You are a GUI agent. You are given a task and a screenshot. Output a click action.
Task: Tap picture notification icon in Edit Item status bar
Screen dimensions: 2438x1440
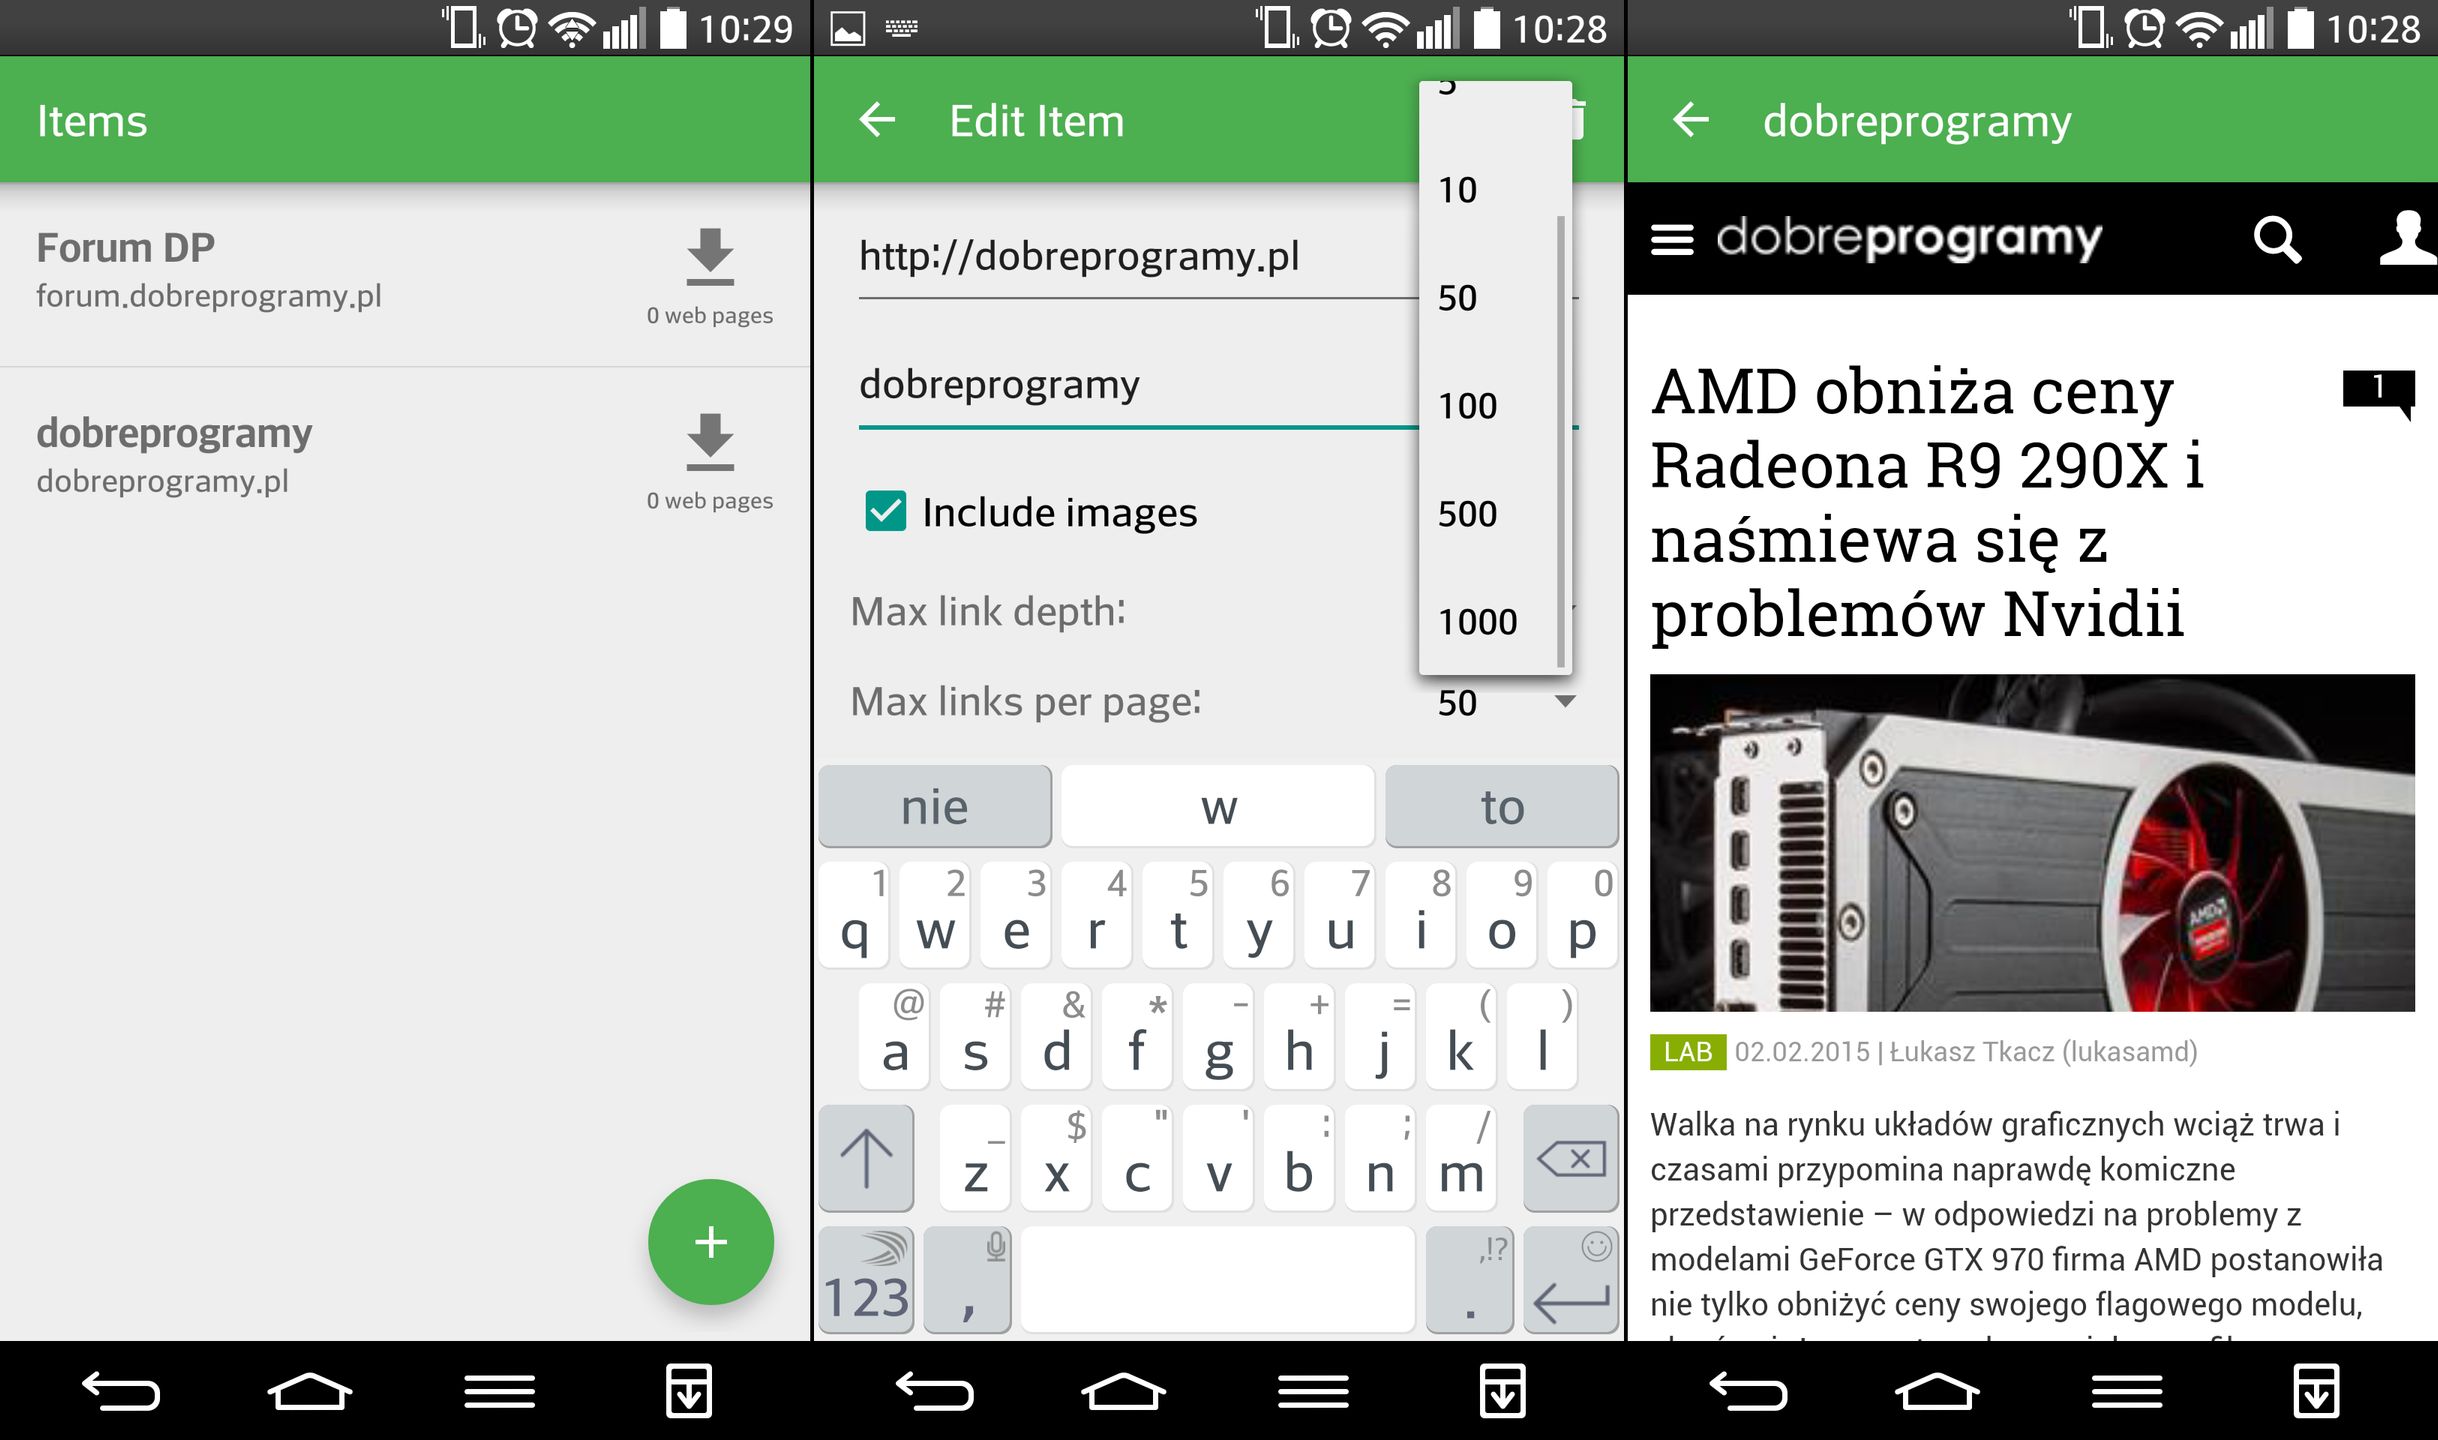pos(848,28)
